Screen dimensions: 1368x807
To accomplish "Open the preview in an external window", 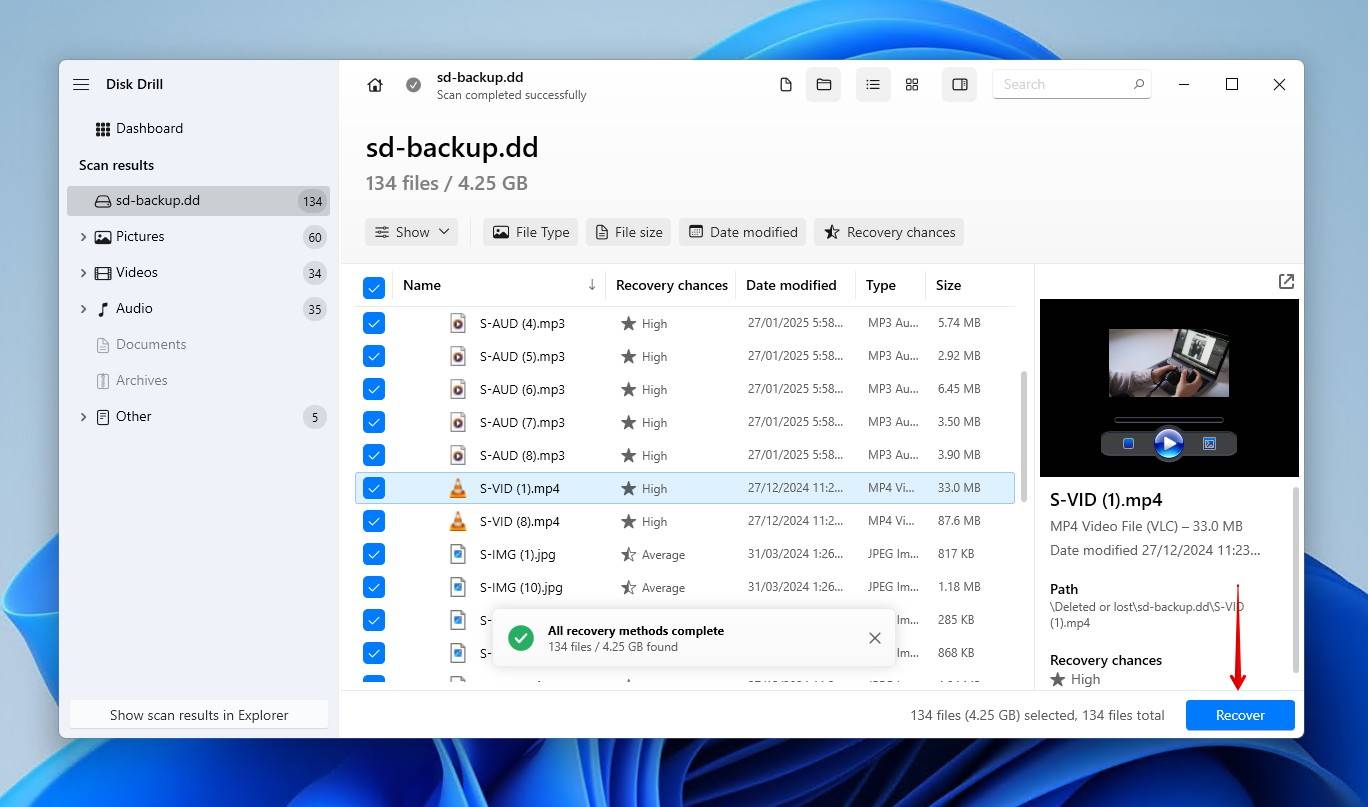I will [1286, 281].
